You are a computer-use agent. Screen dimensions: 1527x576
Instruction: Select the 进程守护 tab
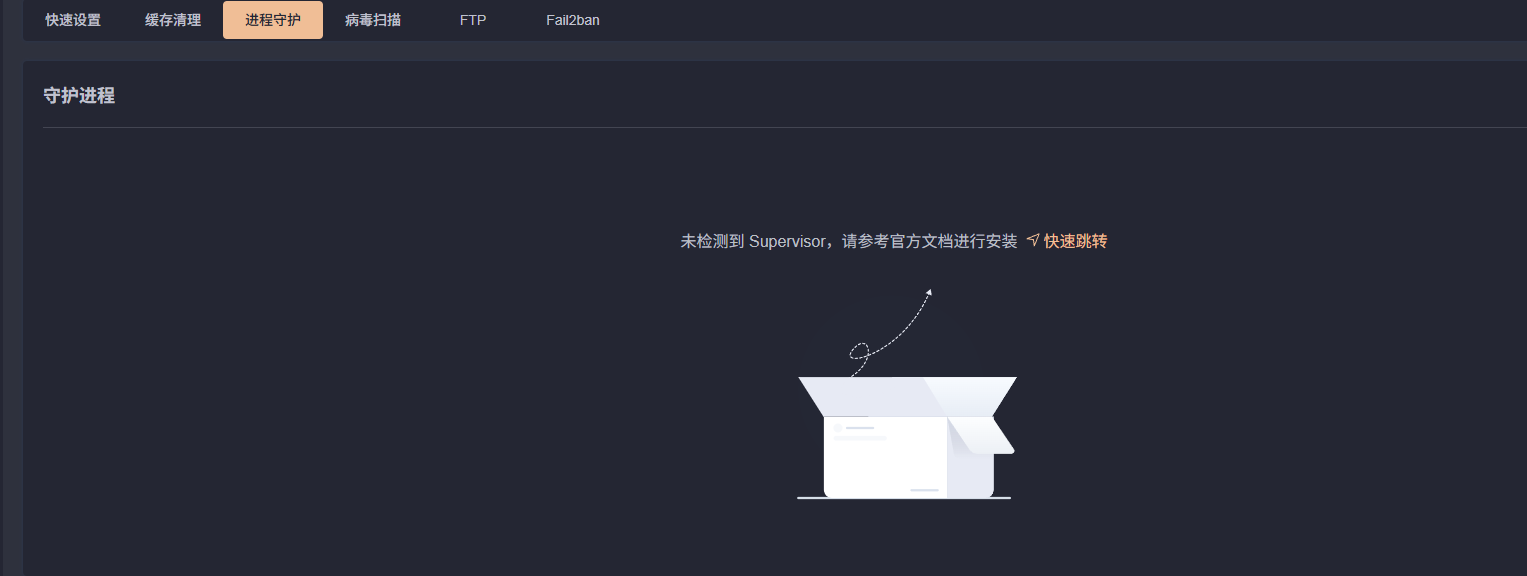tap(273, 20)
